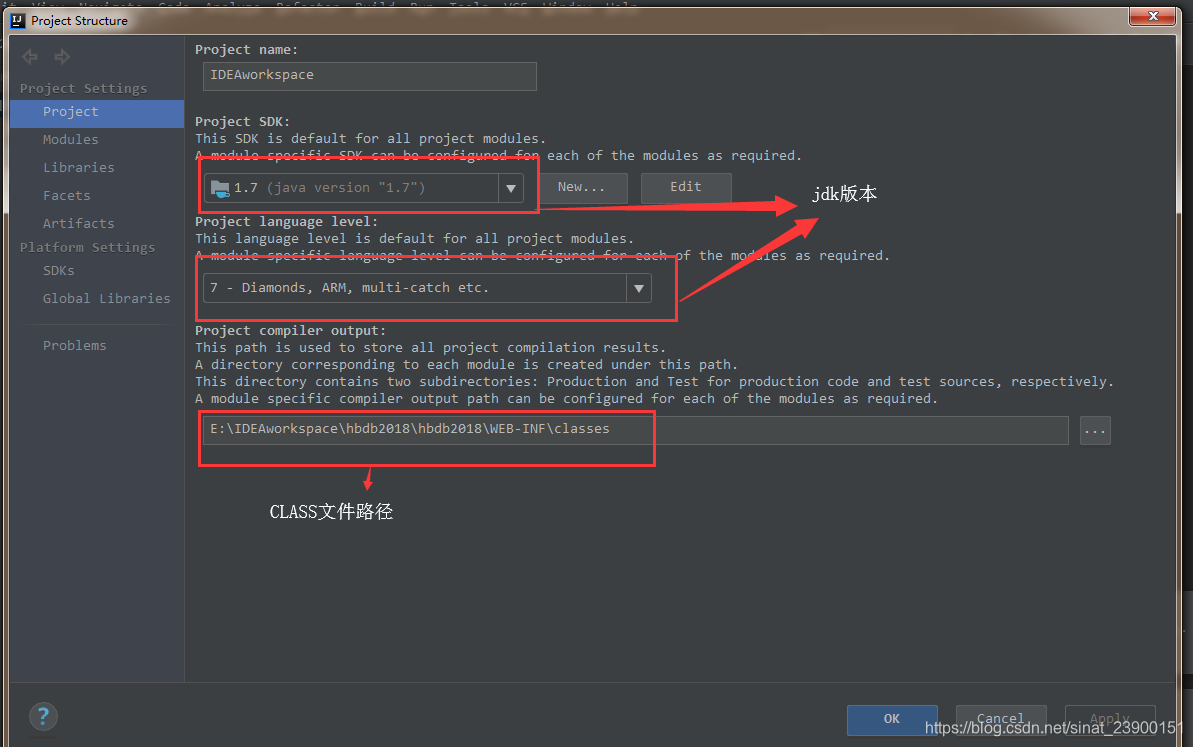1193x747 pixels.
Task: Click the New... SDK button
Action: pyautogui.click(x=582, y=187)
